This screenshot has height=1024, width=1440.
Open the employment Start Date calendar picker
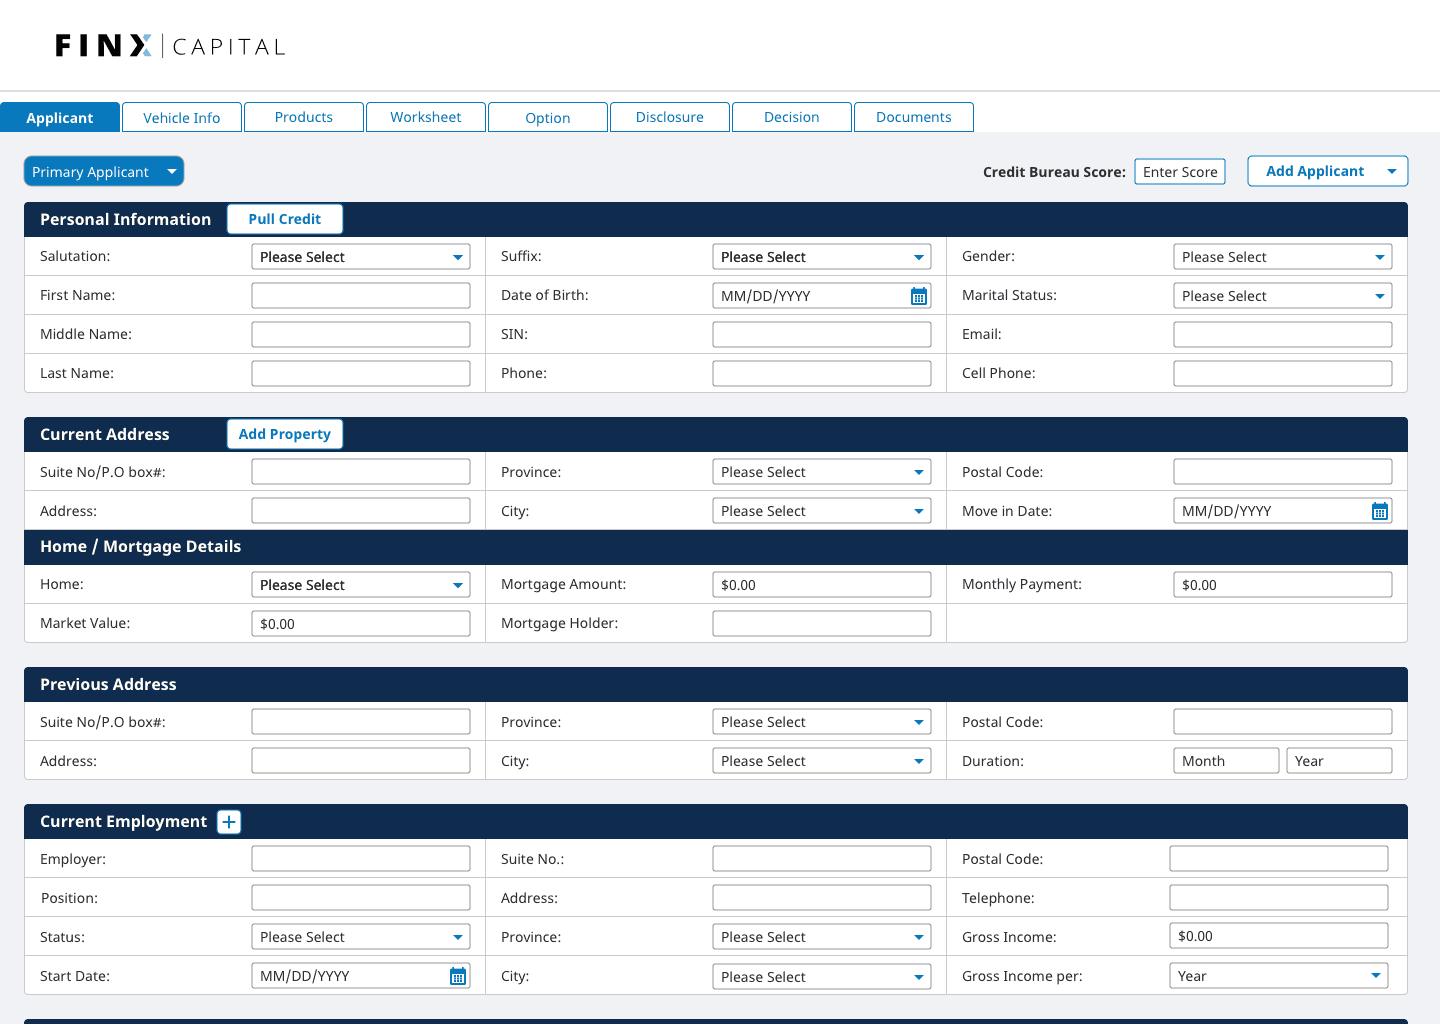pos(458,976)
